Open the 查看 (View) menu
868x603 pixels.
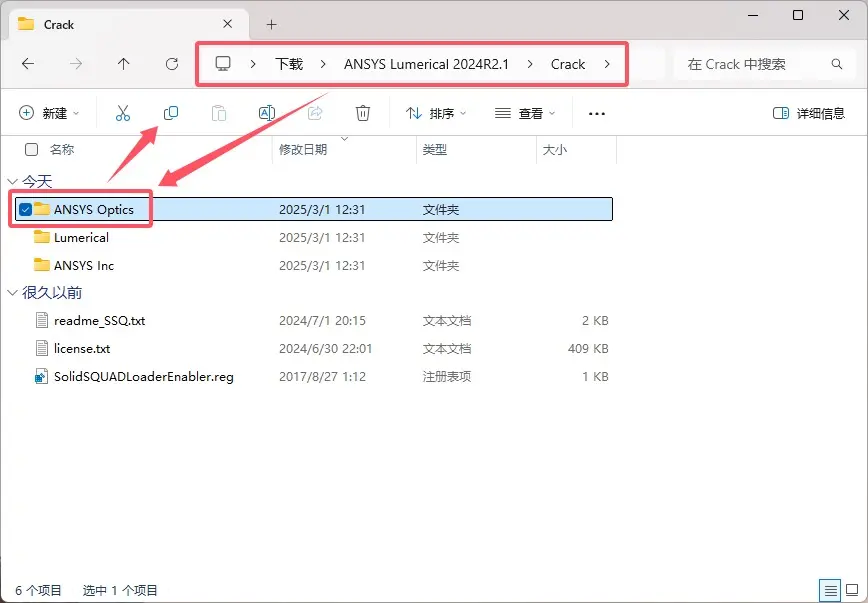[525, 113]
